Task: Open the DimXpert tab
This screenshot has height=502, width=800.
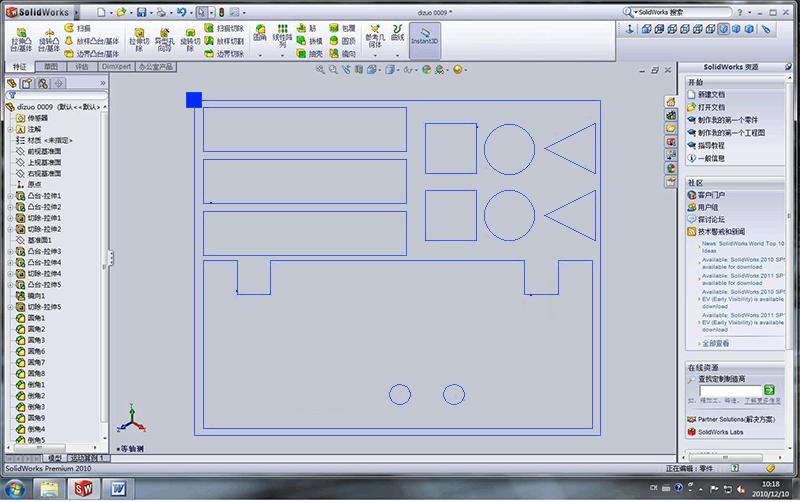Action: [x=115, y=66]
